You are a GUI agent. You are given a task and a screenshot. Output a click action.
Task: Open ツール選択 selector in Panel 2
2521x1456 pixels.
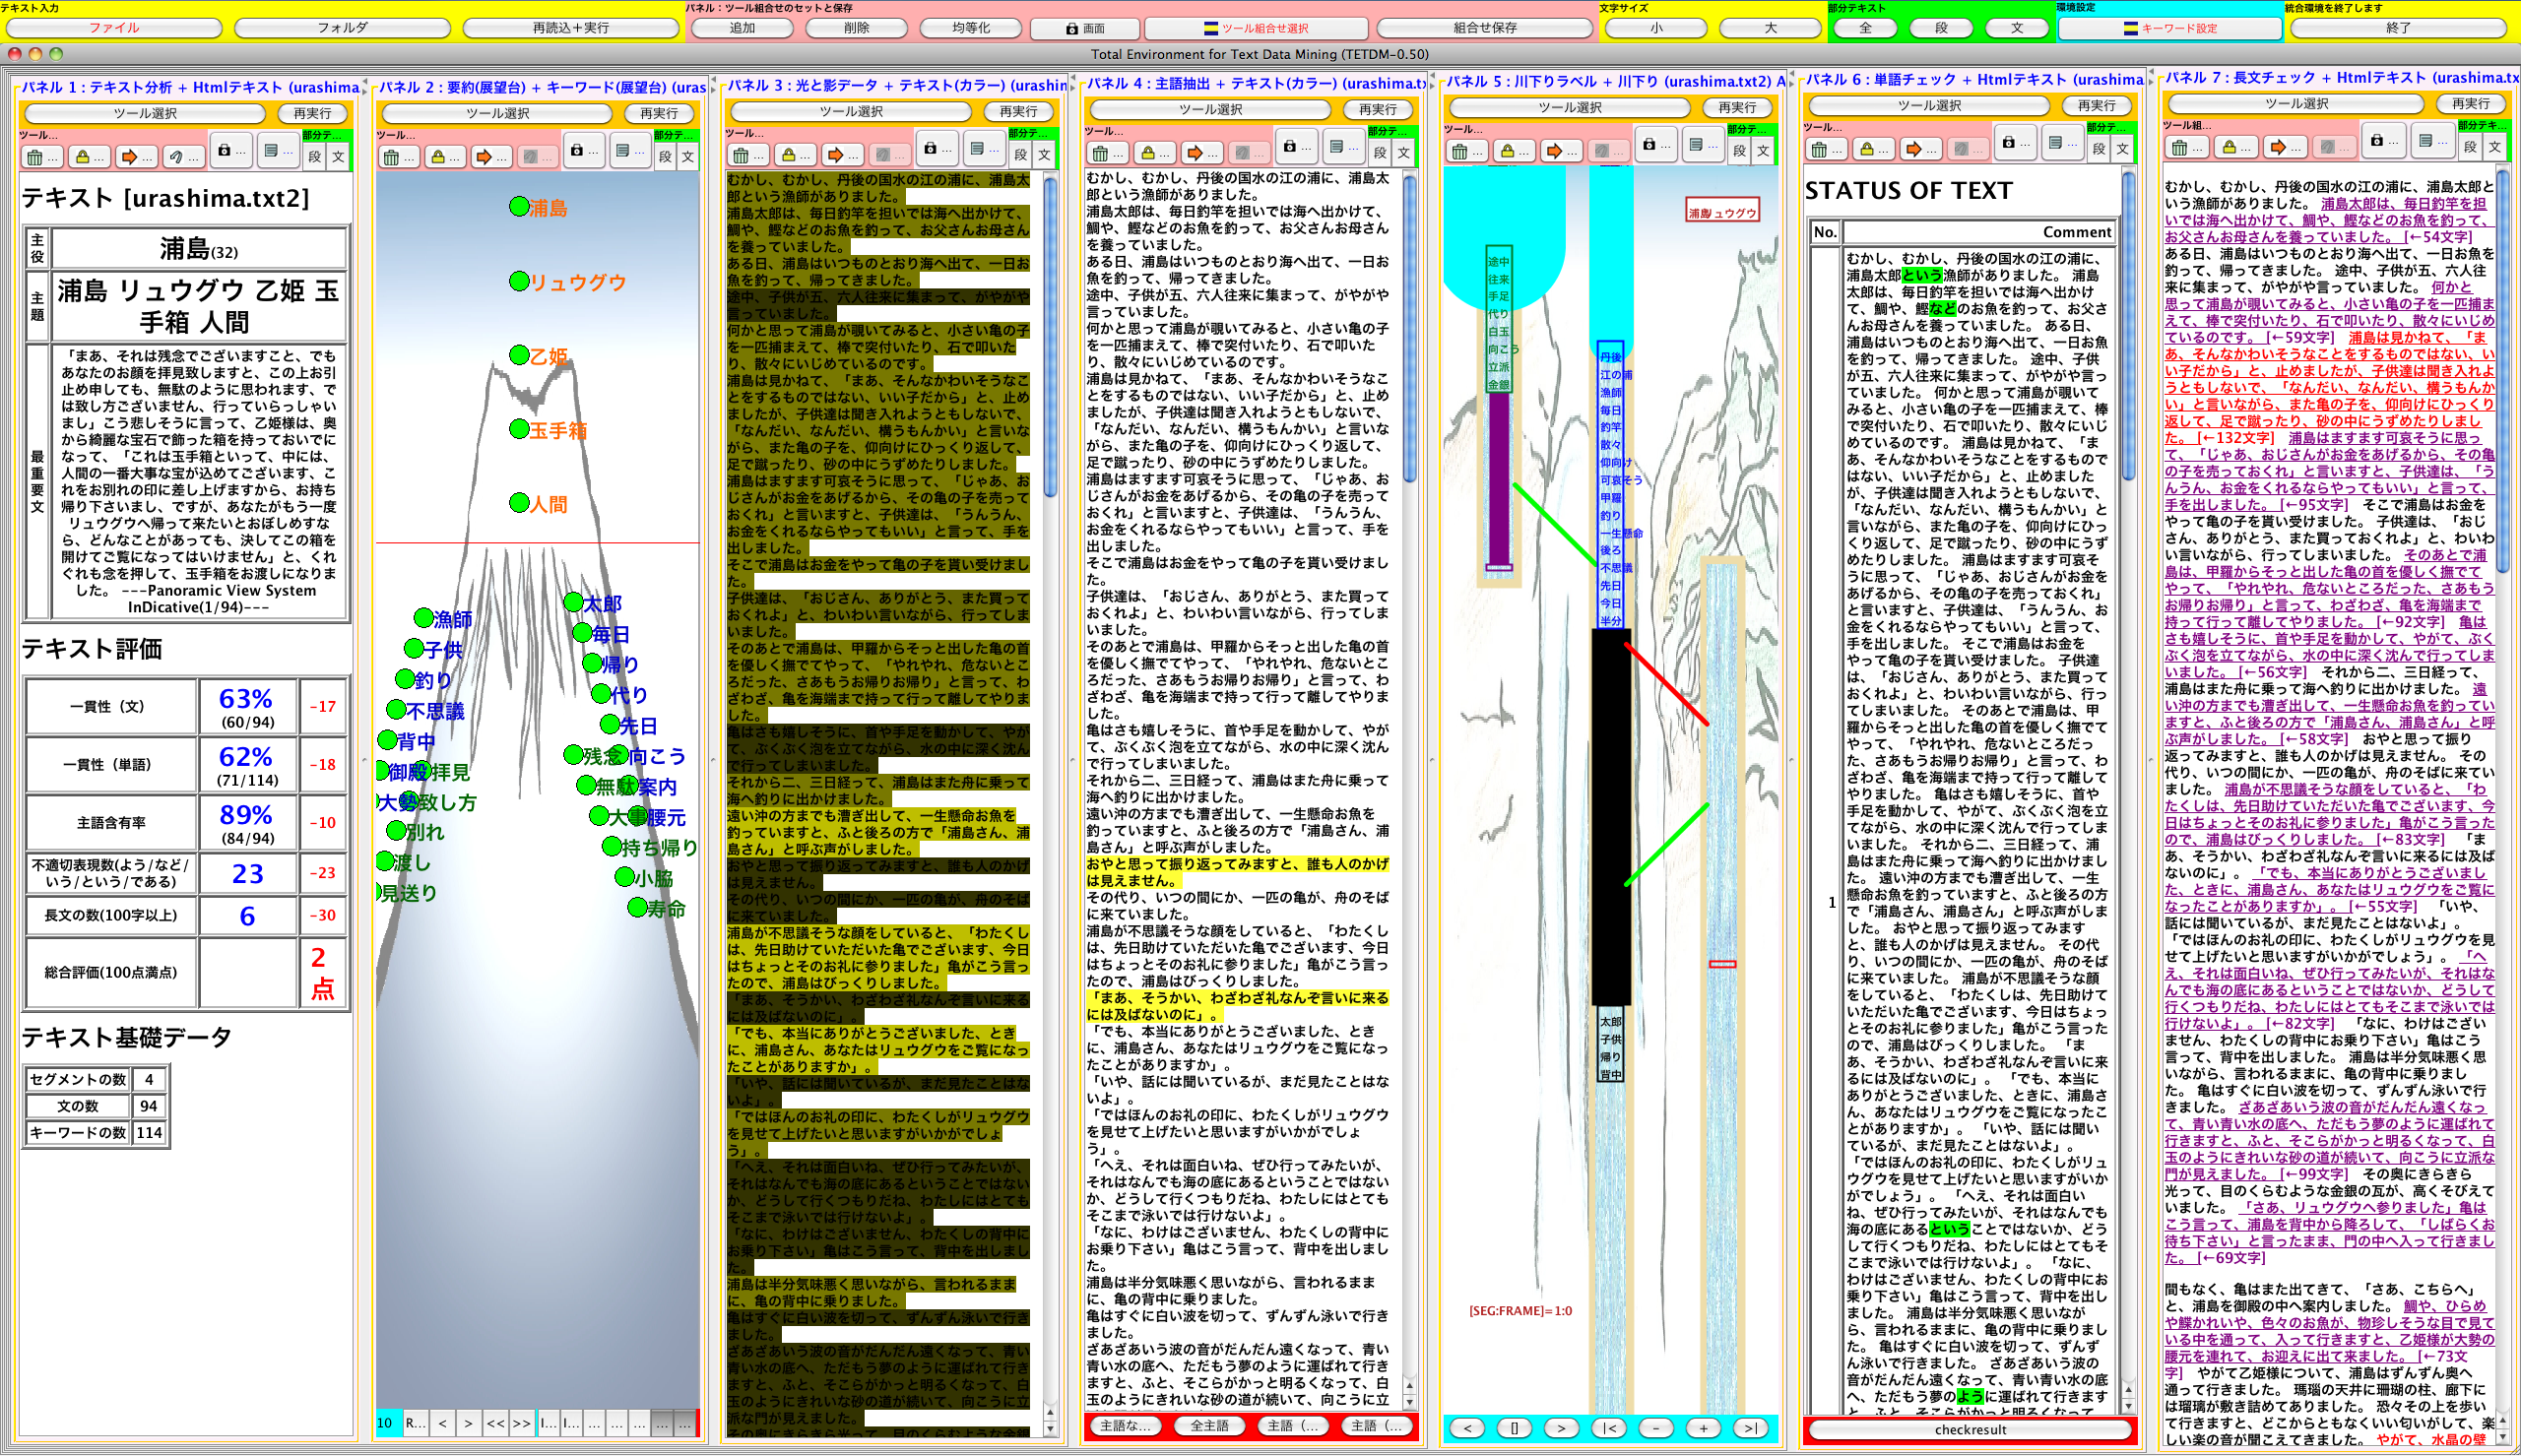(498, 113)
